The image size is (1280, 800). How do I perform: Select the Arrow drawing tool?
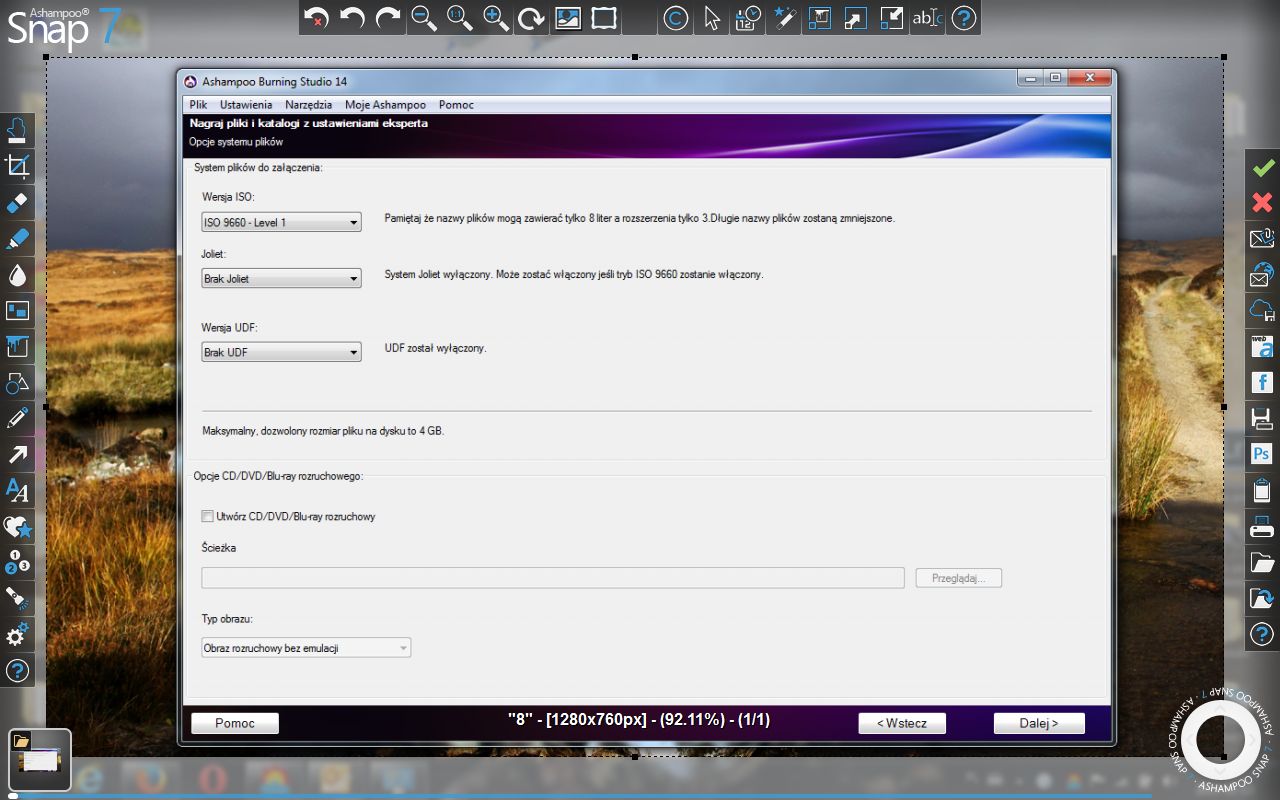coord(18,454)
